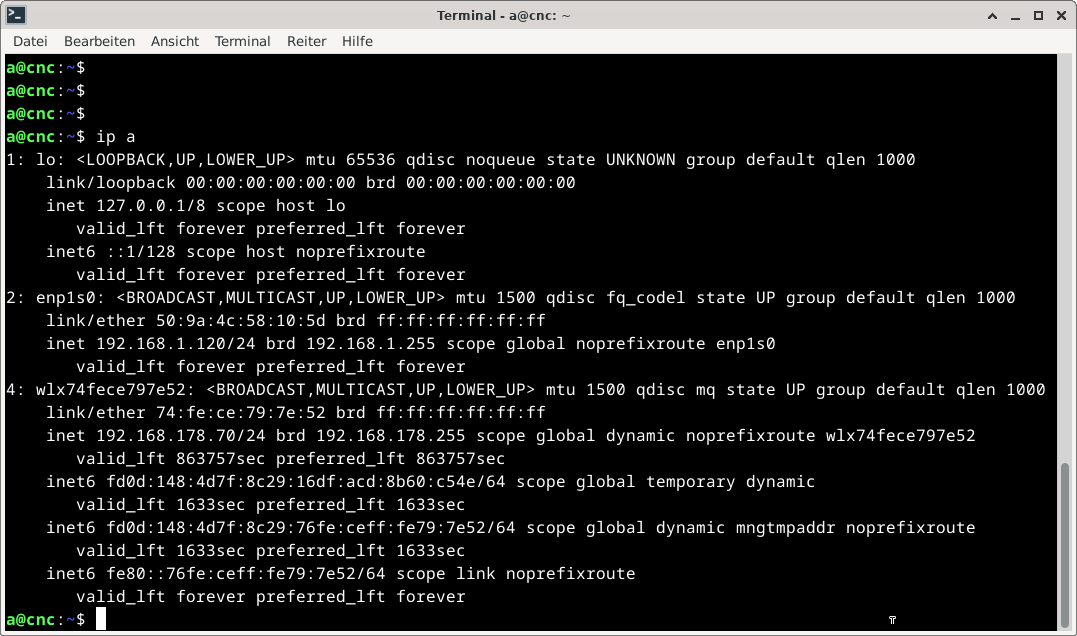Click the MAC address 50:9a:4c:58:10:5d

(x=240, y=320)
